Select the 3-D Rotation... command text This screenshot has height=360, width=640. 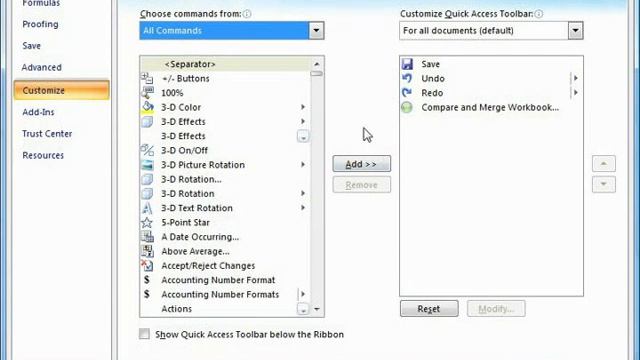pyautogui.click(x=191, y=179)
